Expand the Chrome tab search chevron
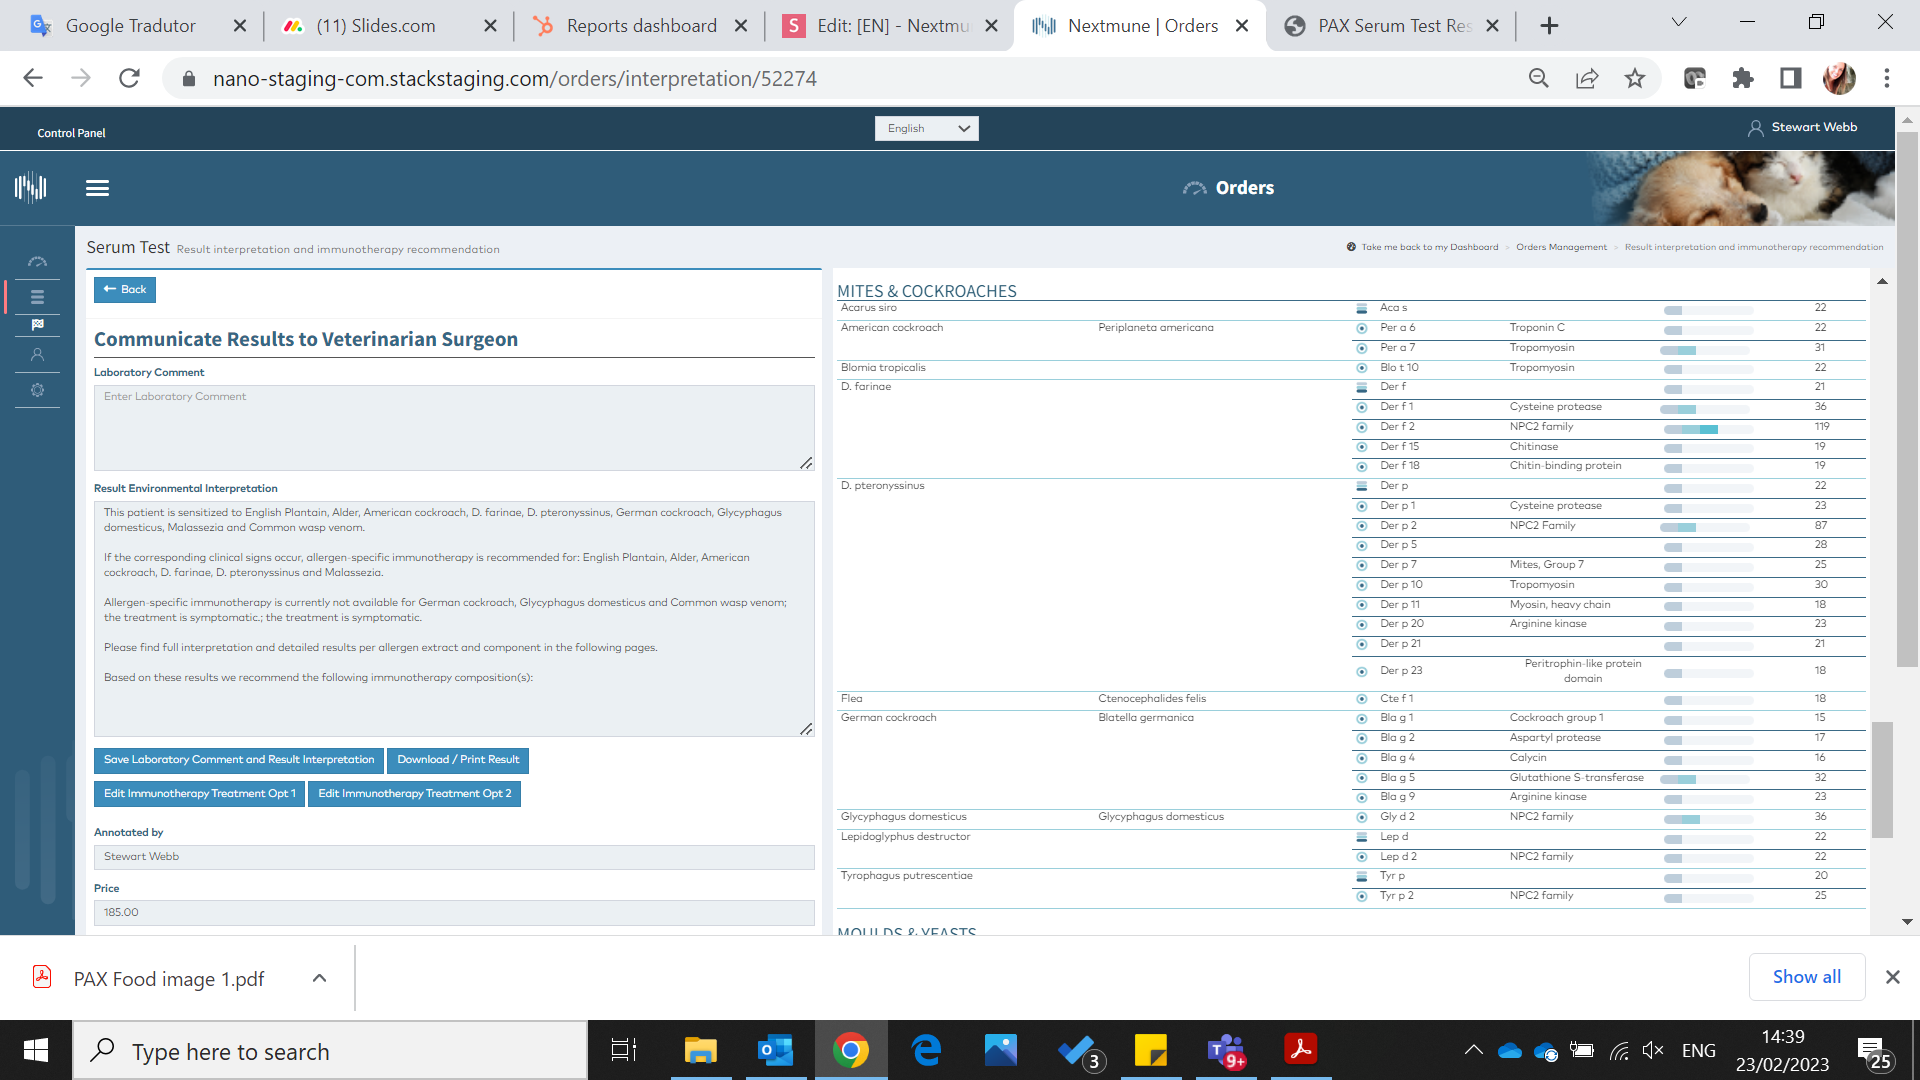Screen dimensions: 1920x1080 1679,23
